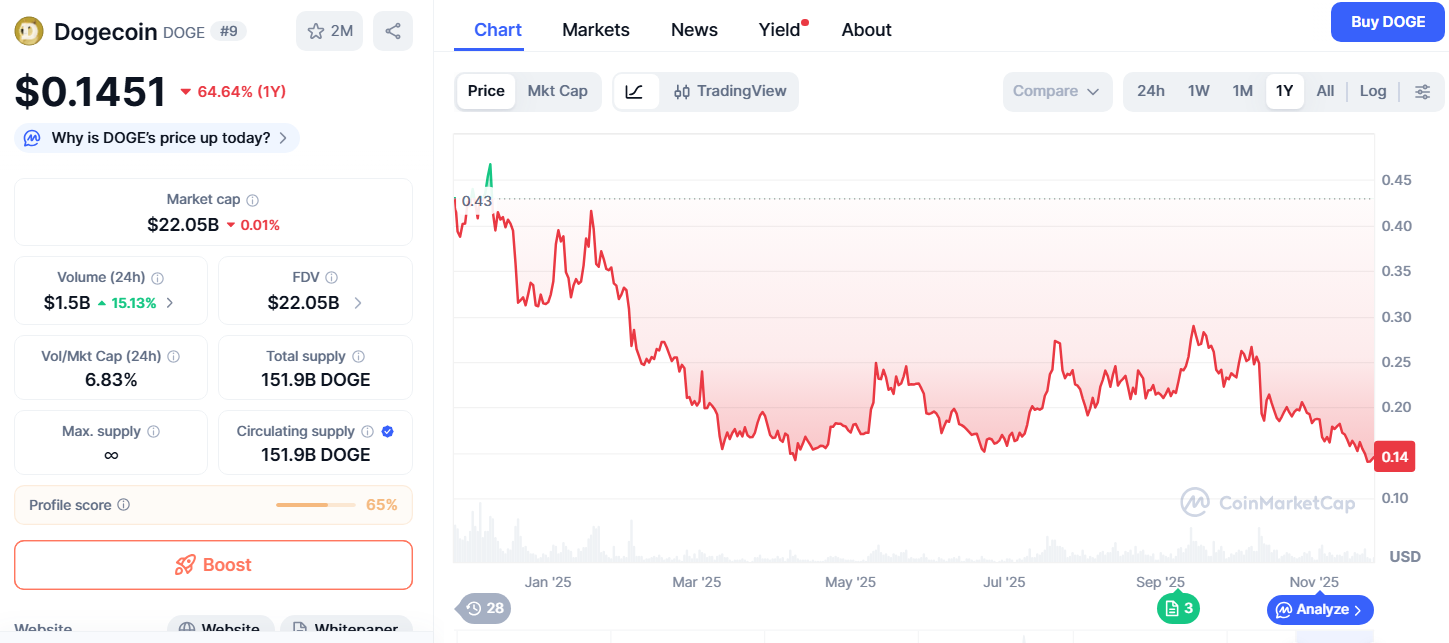The height and width of the screenshot is (643, 1449).
Task: Switch to the Markets tab
Action: pos(596,30)
